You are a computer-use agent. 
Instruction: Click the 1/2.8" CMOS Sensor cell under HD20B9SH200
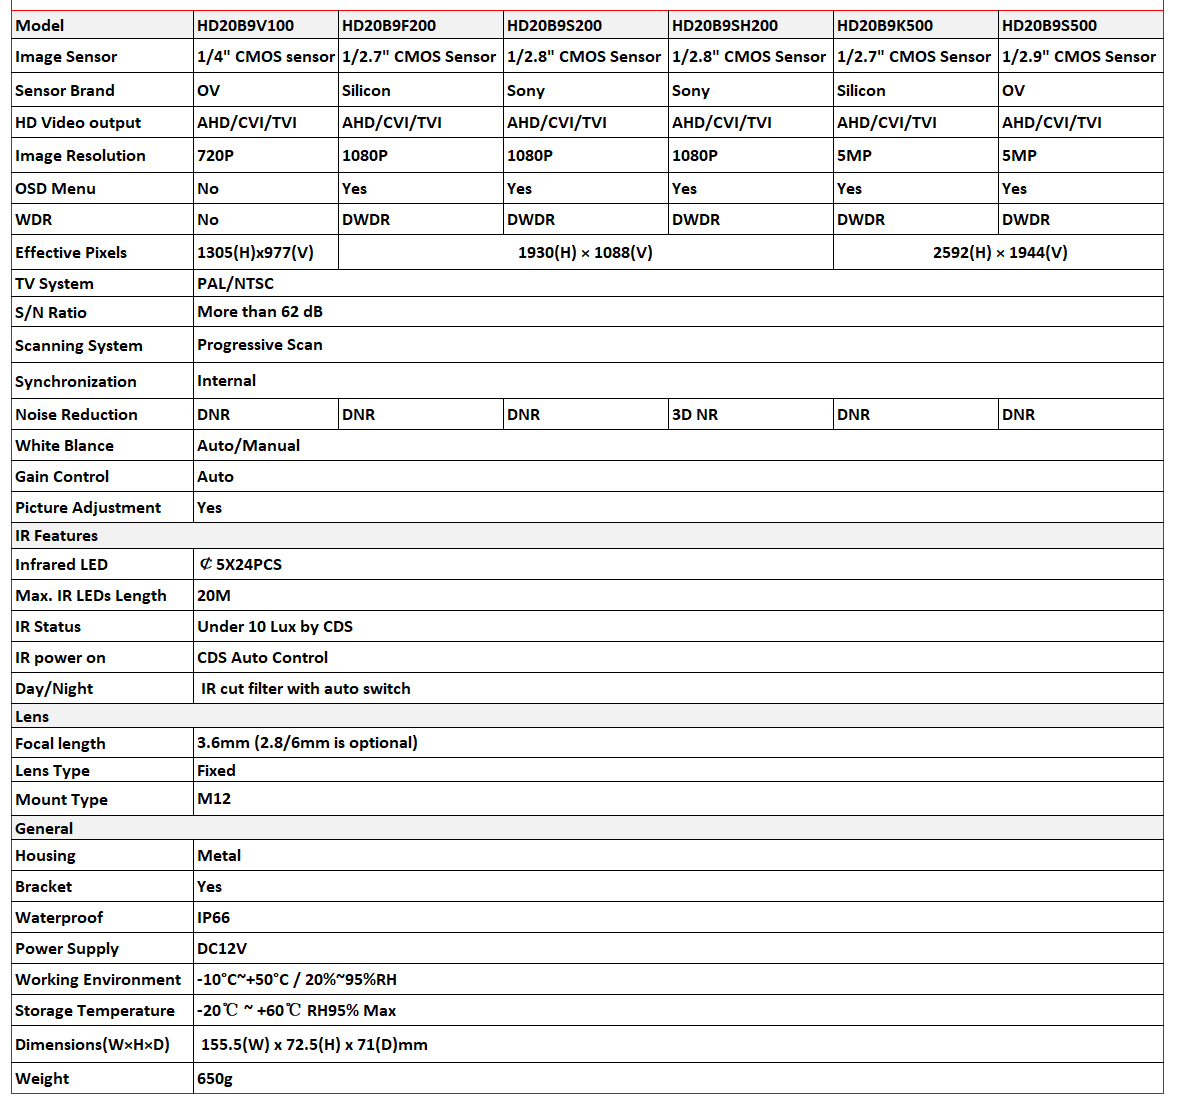(749, 57)
